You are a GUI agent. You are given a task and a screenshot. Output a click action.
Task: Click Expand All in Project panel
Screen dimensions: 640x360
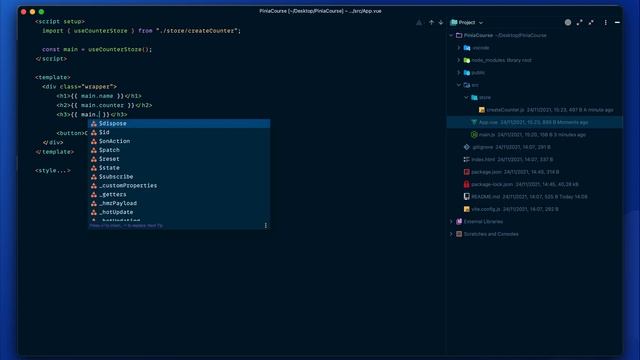(580, 22)
